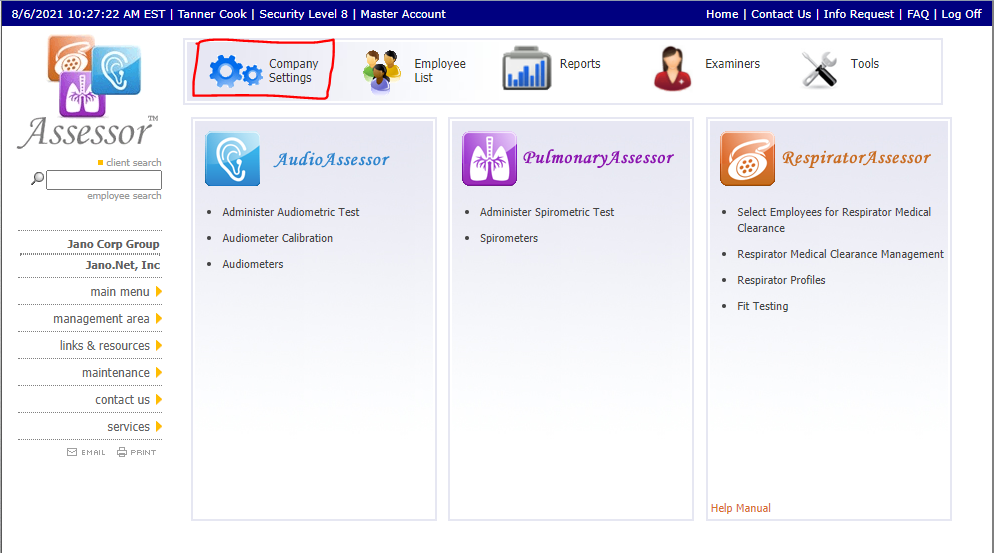Open Respirator Medical Clearance Management
Image resolution: width=994 pixels, height=553 pixels.
pos(840,254)
